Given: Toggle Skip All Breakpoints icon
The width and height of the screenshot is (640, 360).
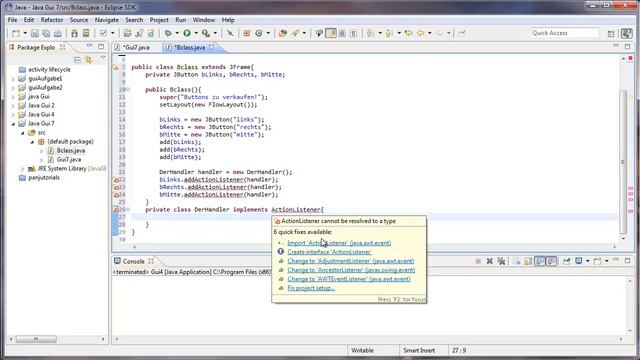Looking at the screenshot, I should click(x=230, y=33).
